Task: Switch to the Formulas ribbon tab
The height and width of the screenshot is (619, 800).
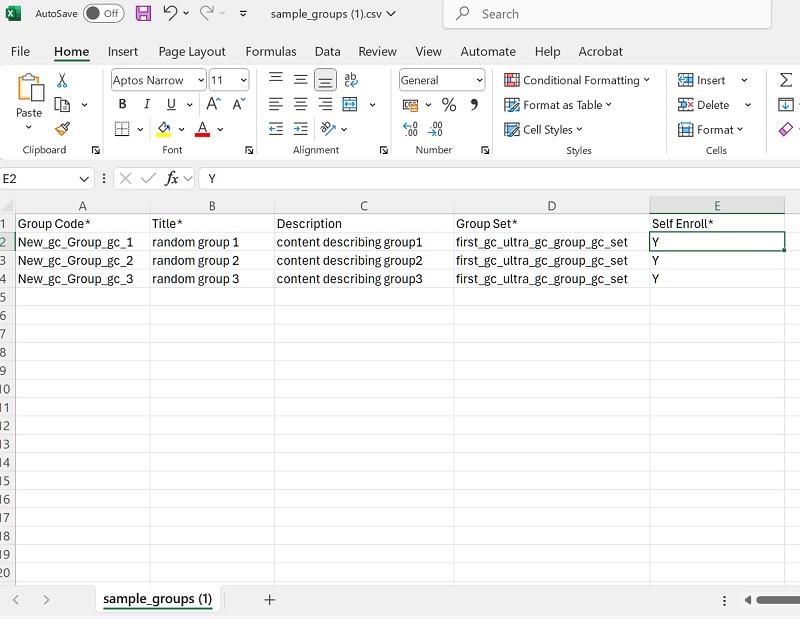Action: point(271,51)
